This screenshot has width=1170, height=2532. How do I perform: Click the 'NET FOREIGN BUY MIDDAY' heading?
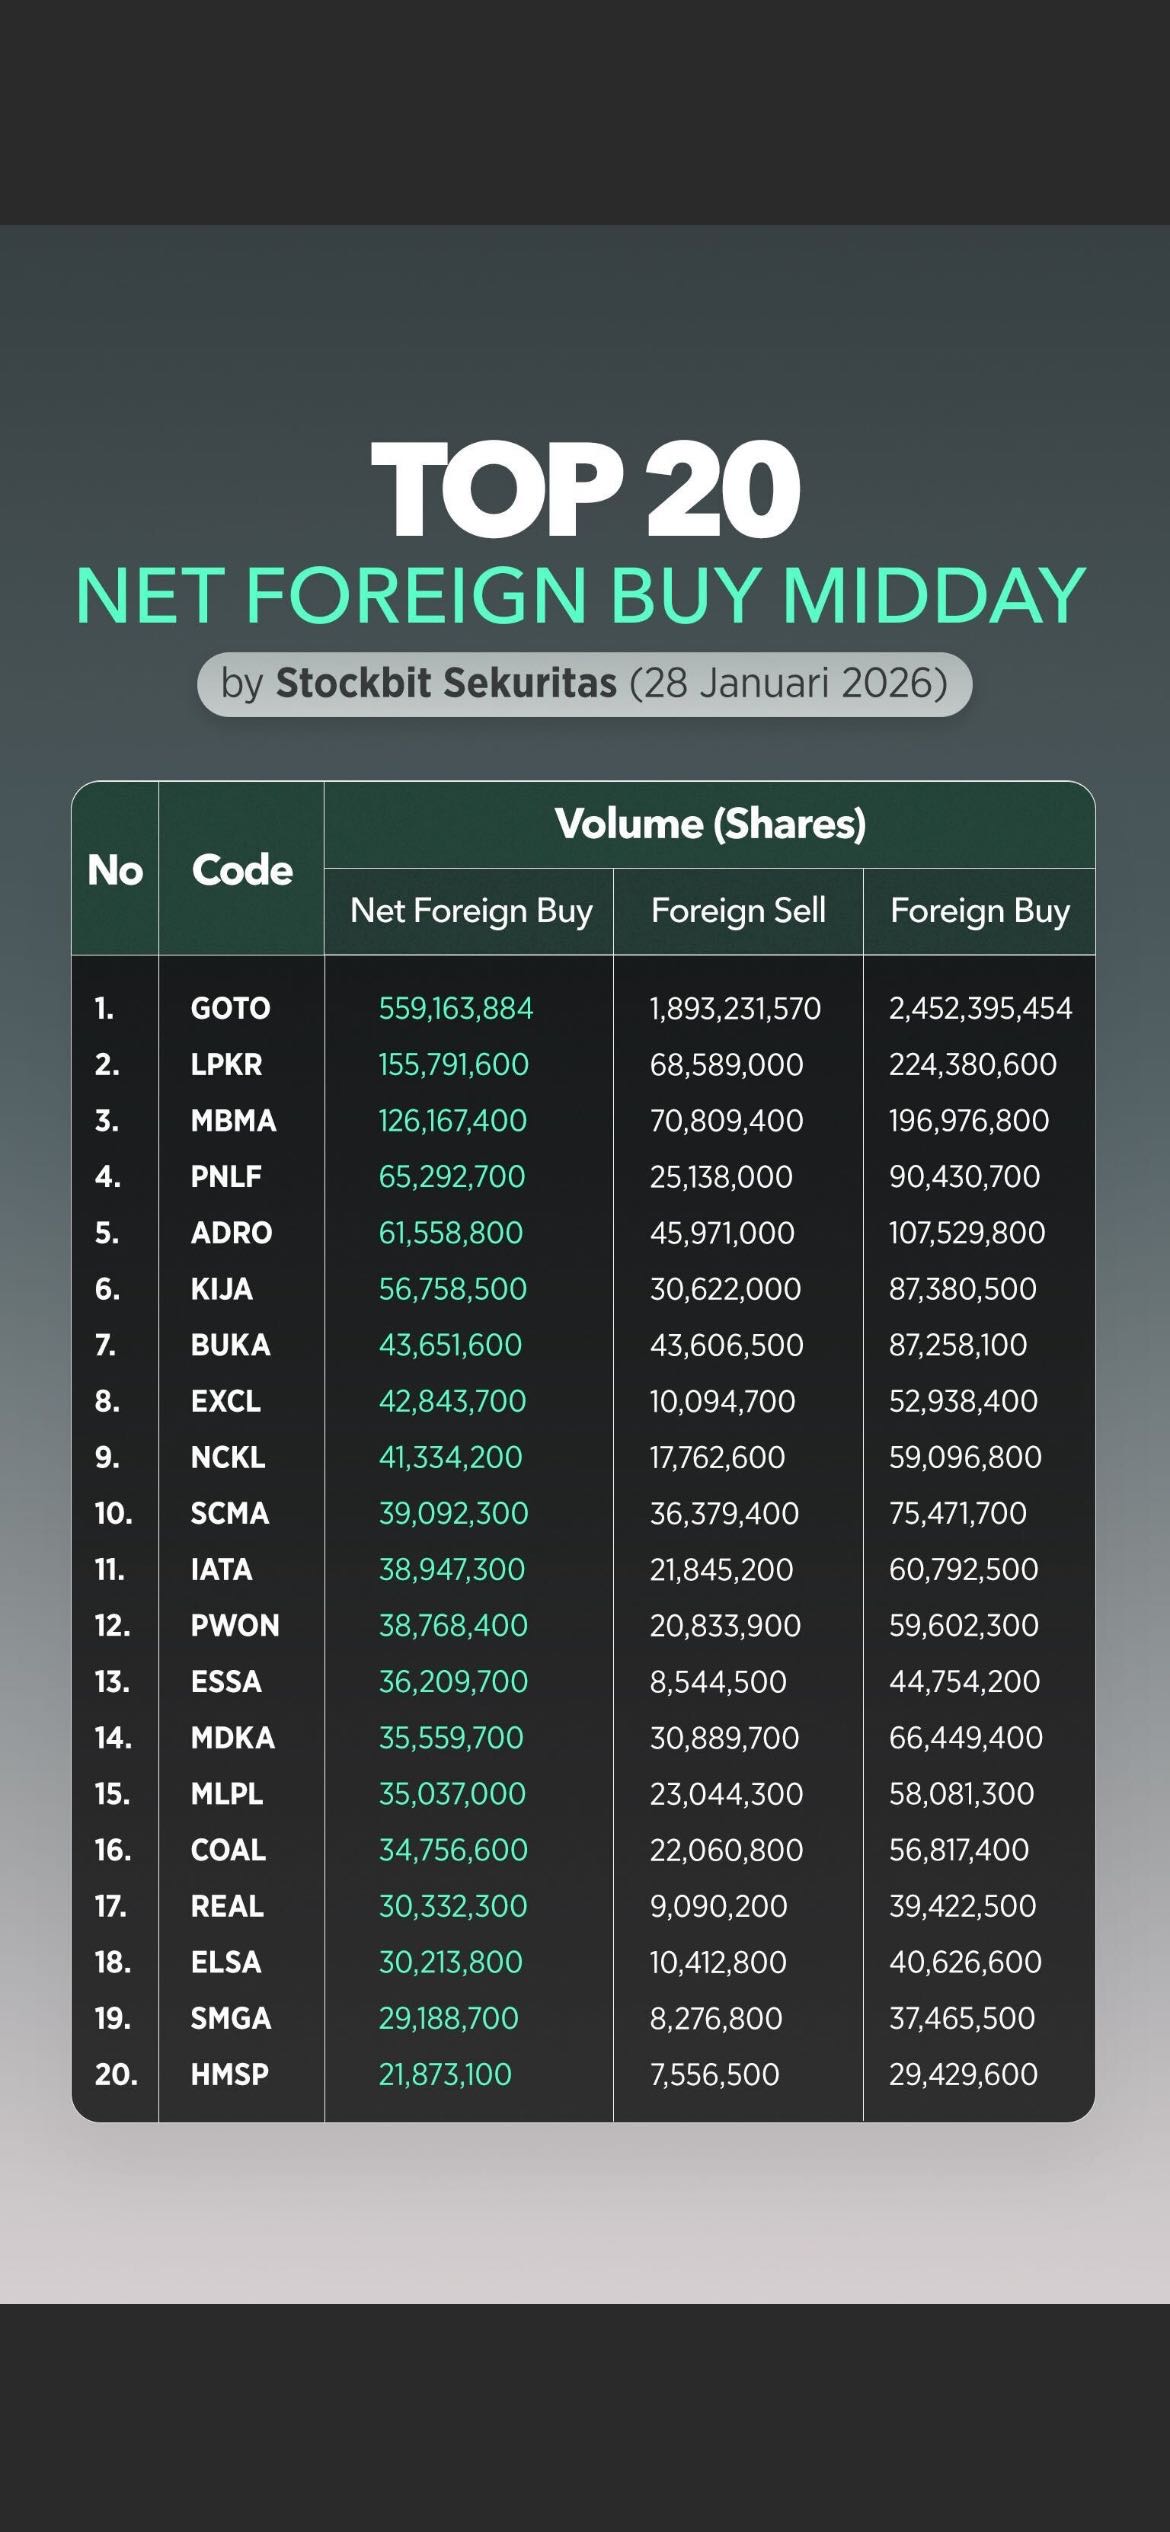(581, 596)
